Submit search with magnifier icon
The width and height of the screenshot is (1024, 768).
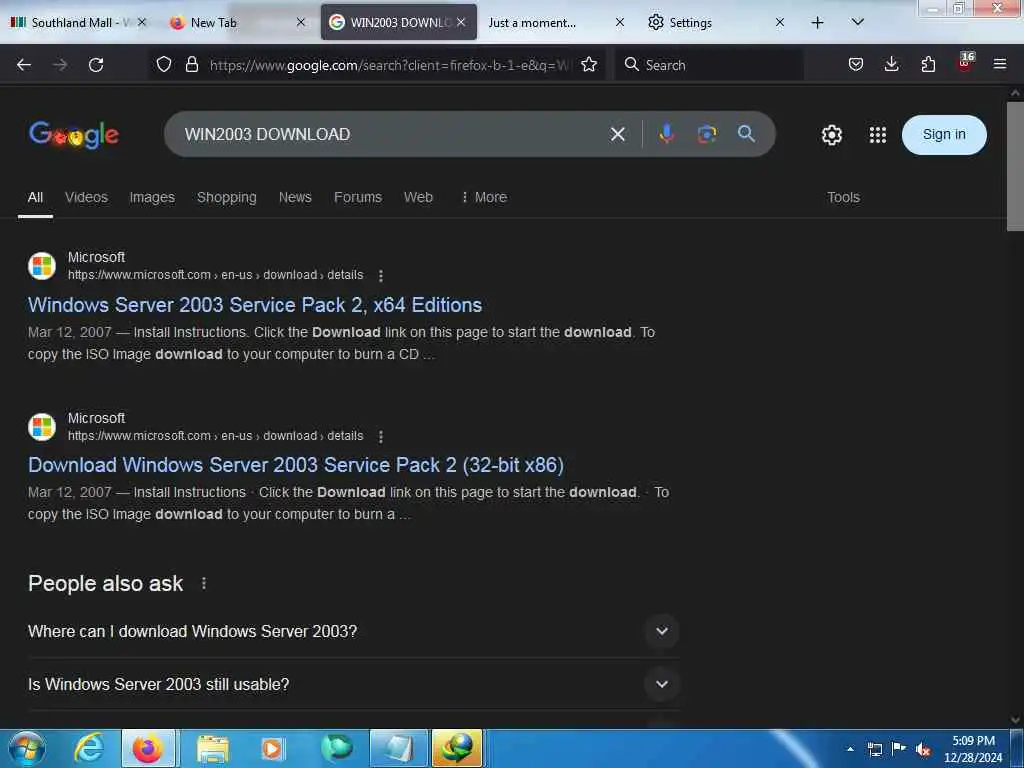point(746,134)
